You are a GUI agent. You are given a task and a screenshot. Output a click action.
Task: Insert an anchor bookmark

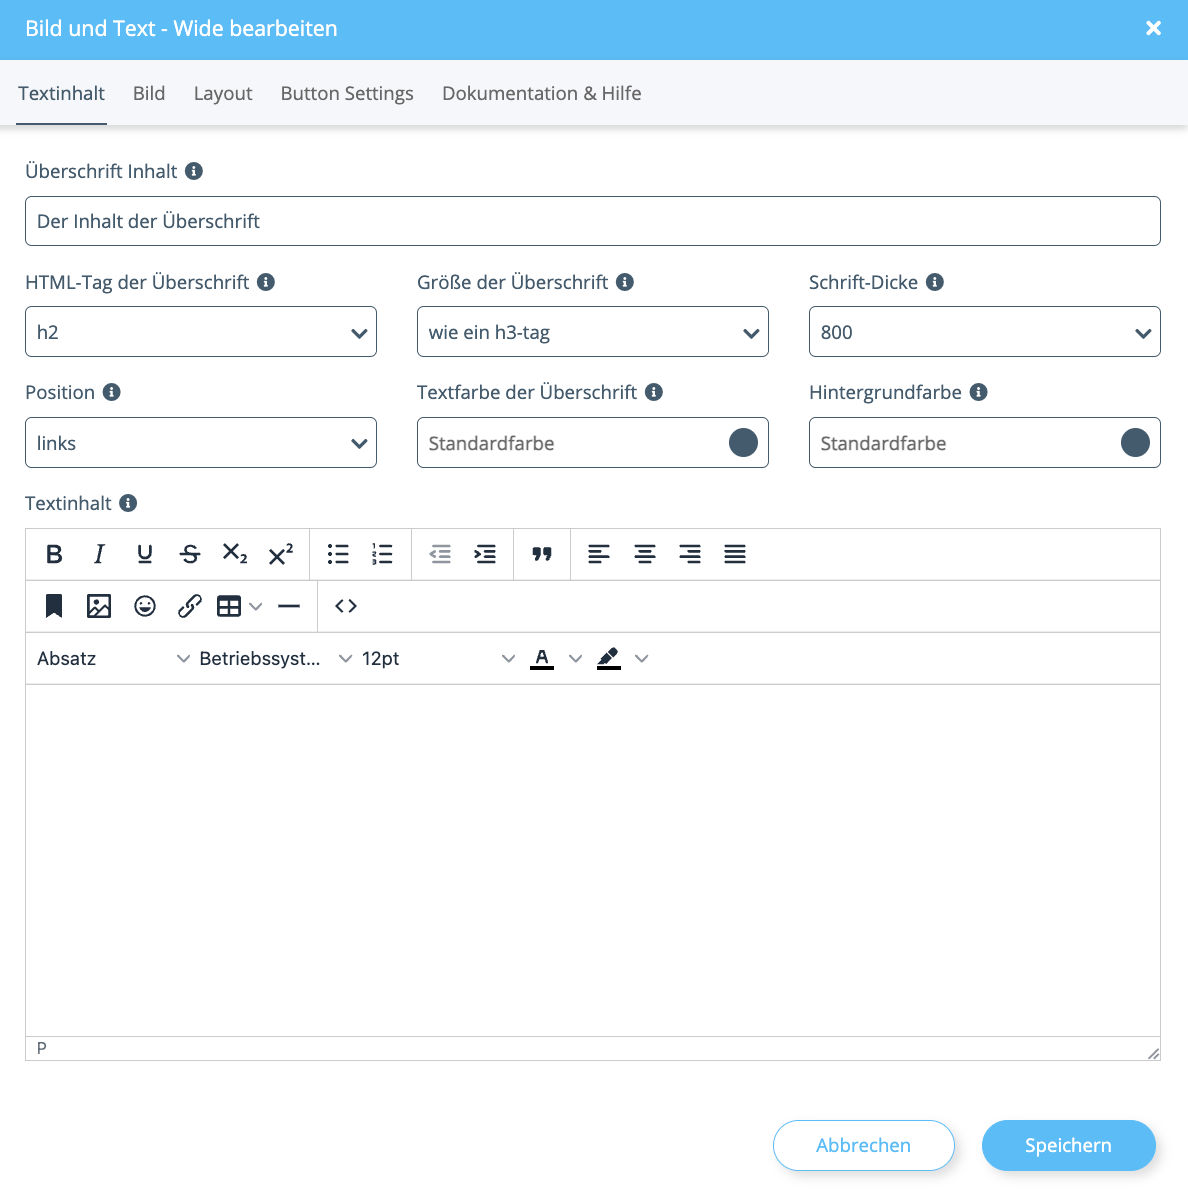point(54,606)
